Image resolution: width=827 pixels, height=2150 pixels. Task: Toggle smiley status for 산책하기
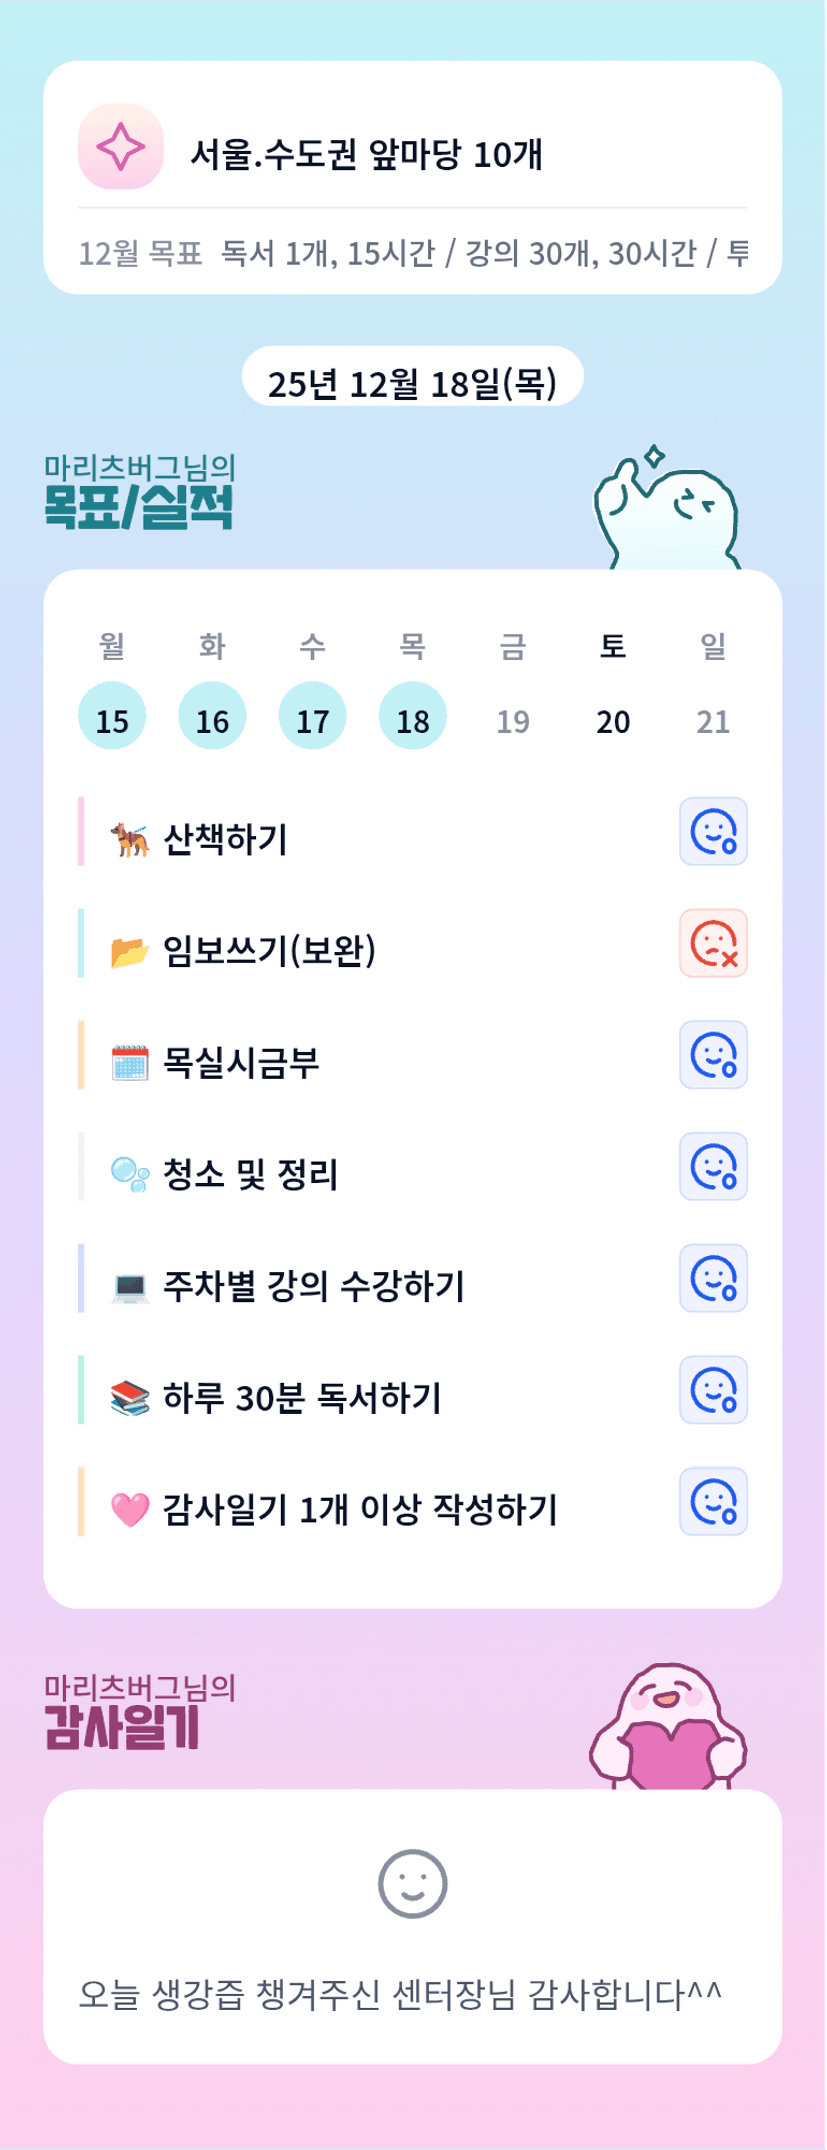713,831
